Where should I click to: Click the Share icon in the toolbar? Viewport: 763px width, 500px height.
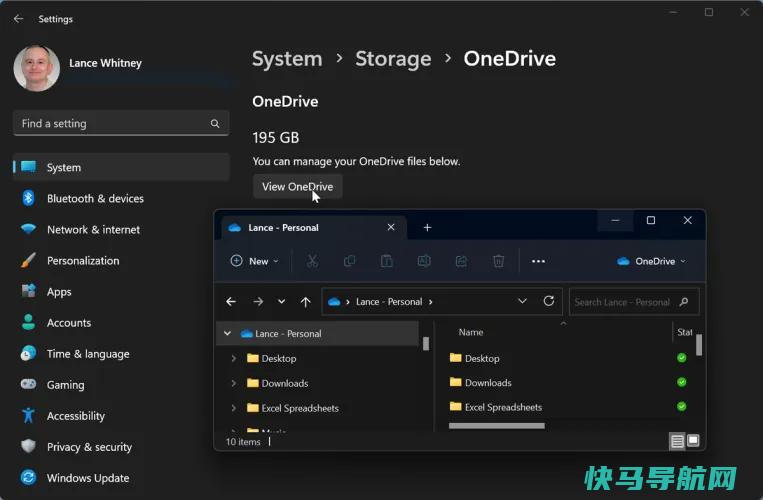coord(461,261)
